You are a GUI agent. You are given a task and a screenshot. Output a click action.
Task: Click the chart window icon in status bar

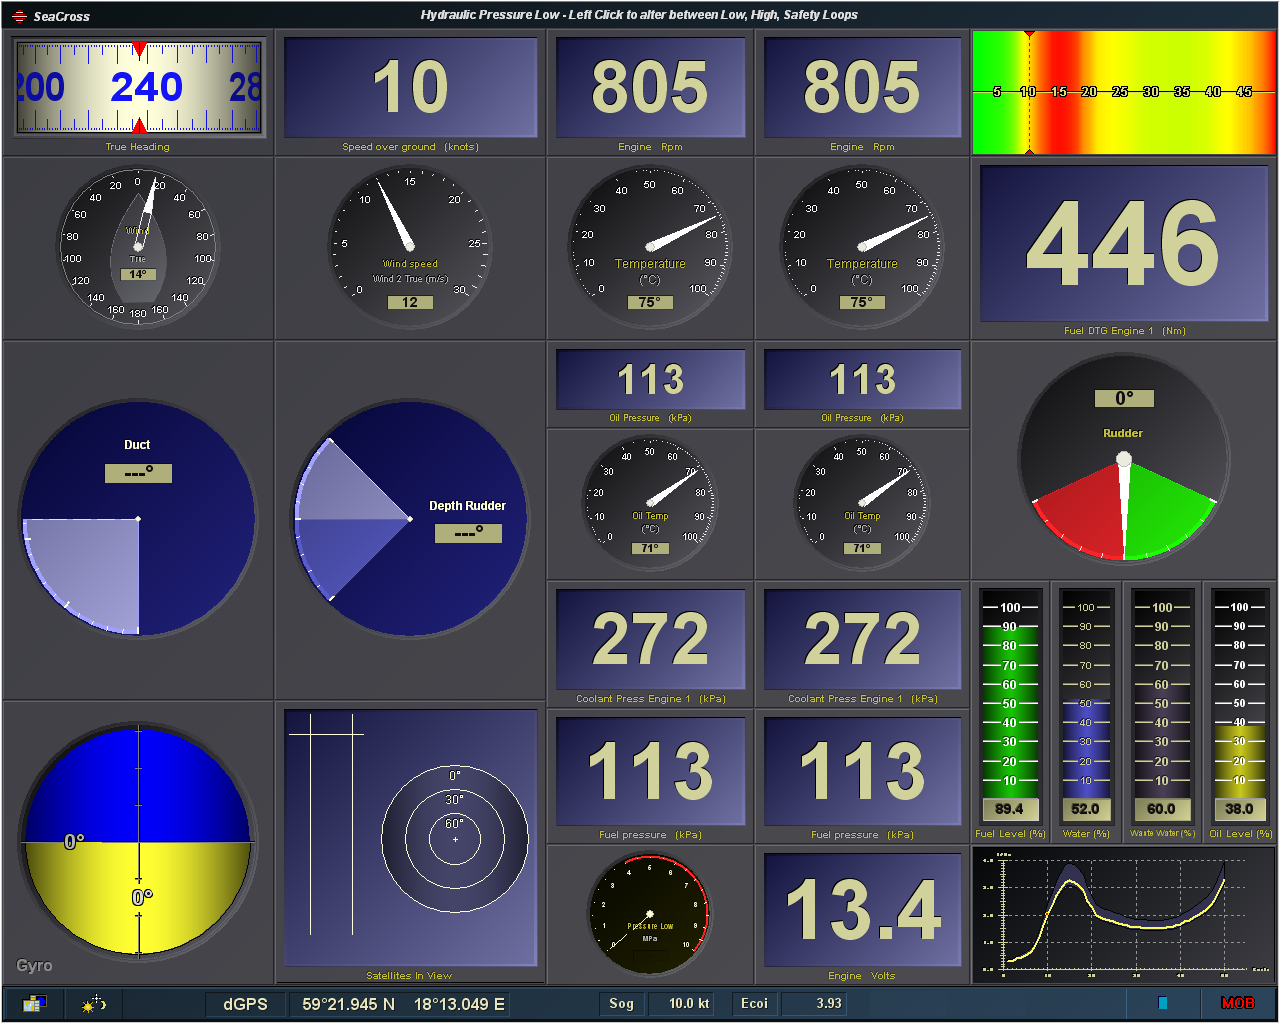pos(35,1003)
